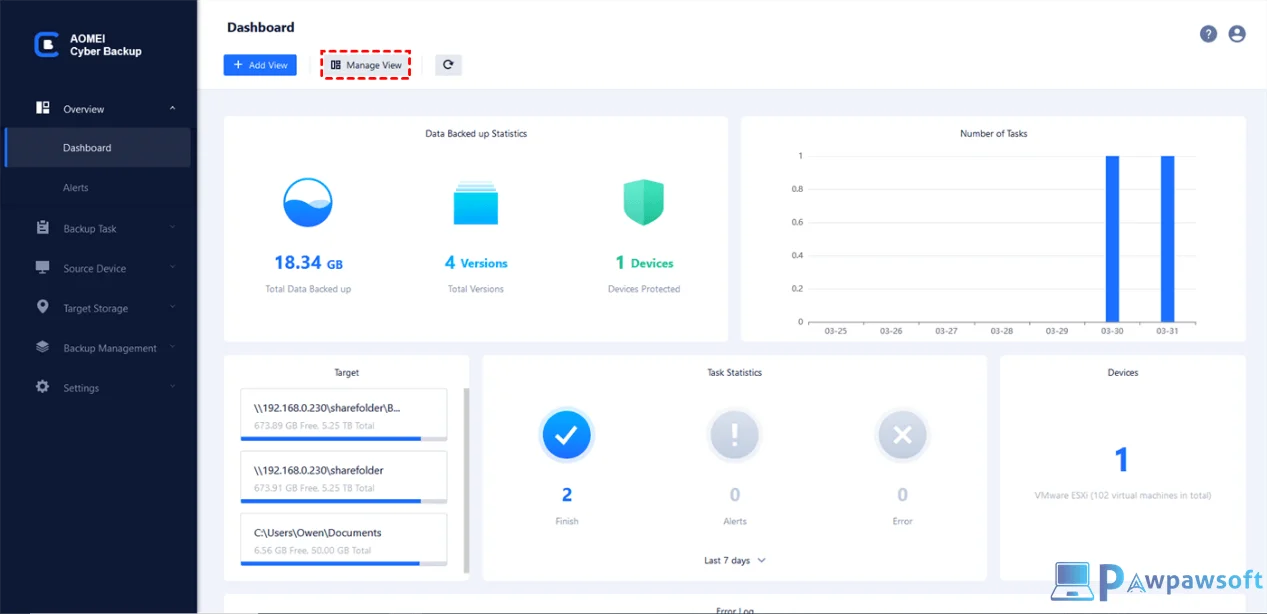Click the Backup Management layers icon
1267x614 pixels.
pyautogui.click(x=43, y=347)
